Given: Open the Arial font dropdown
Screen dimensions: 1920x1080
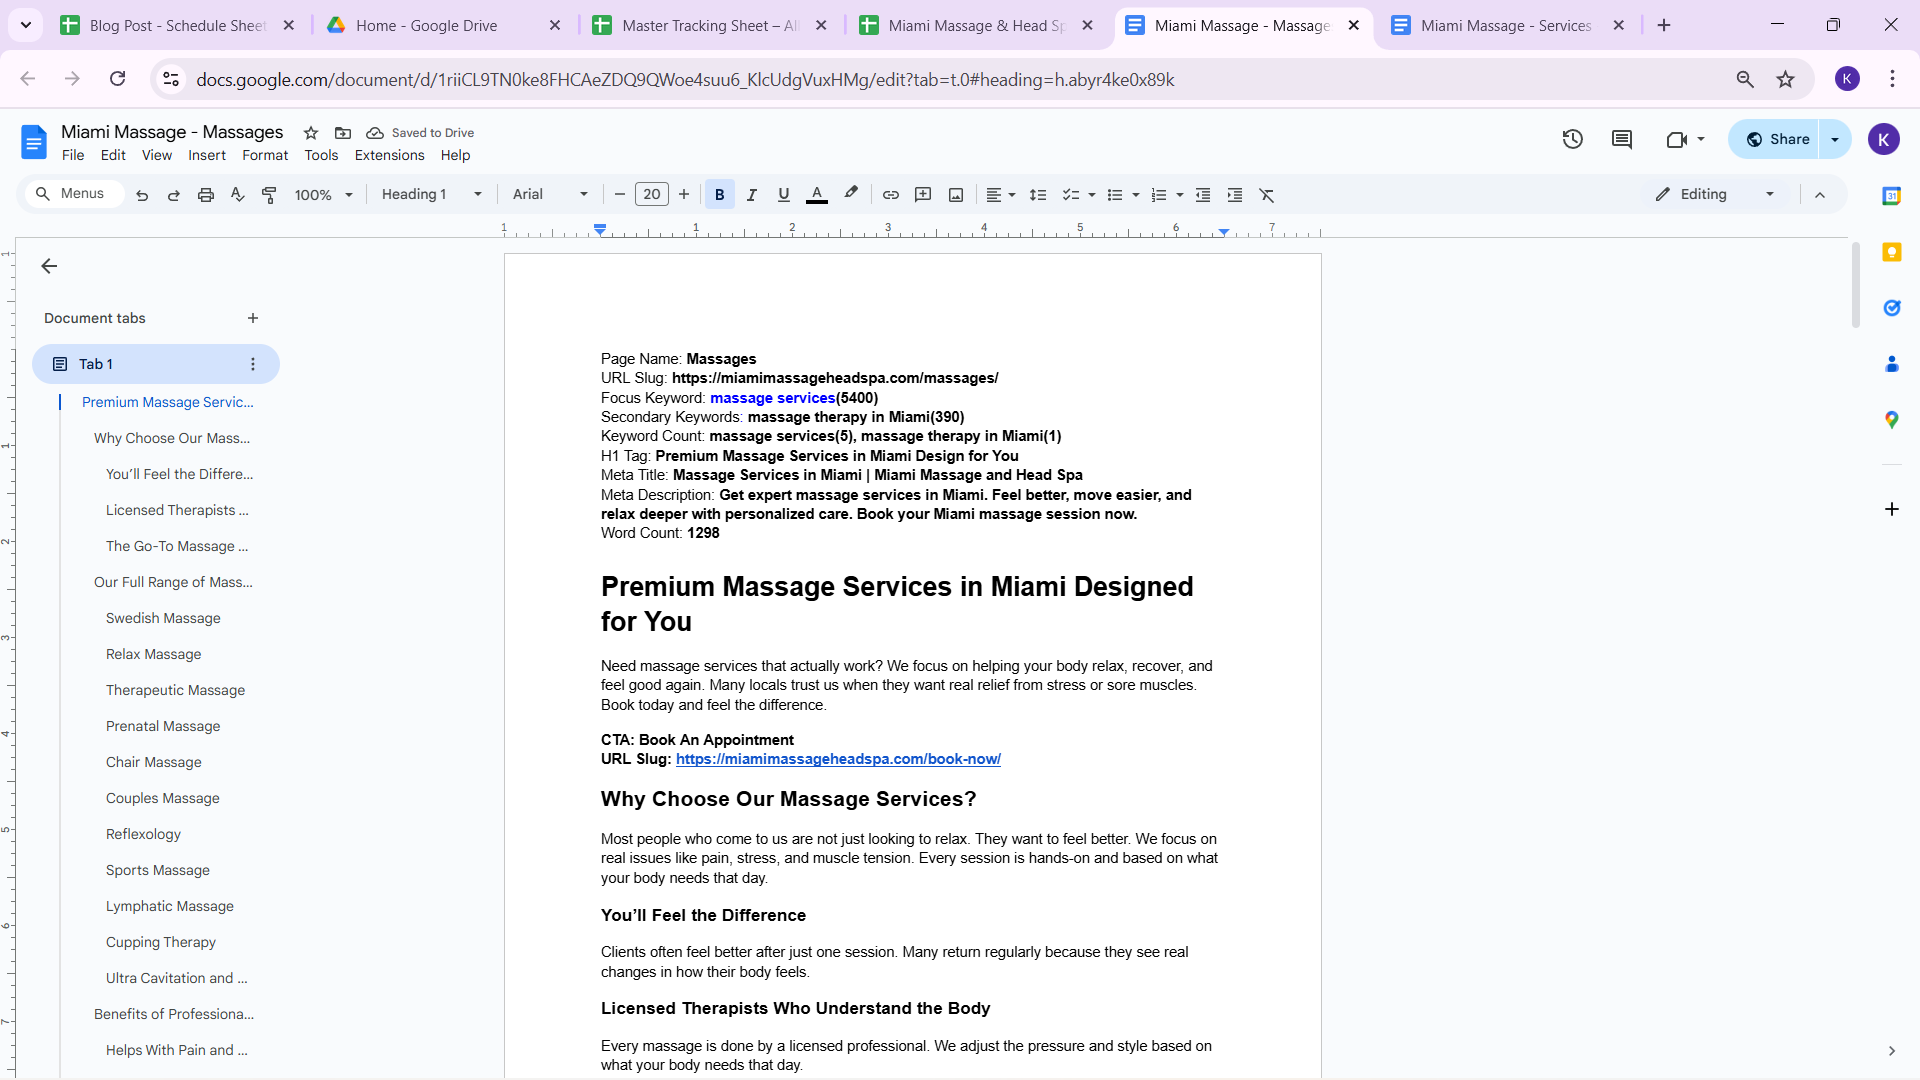Looking at the screenshot, I should coord(550,194).
